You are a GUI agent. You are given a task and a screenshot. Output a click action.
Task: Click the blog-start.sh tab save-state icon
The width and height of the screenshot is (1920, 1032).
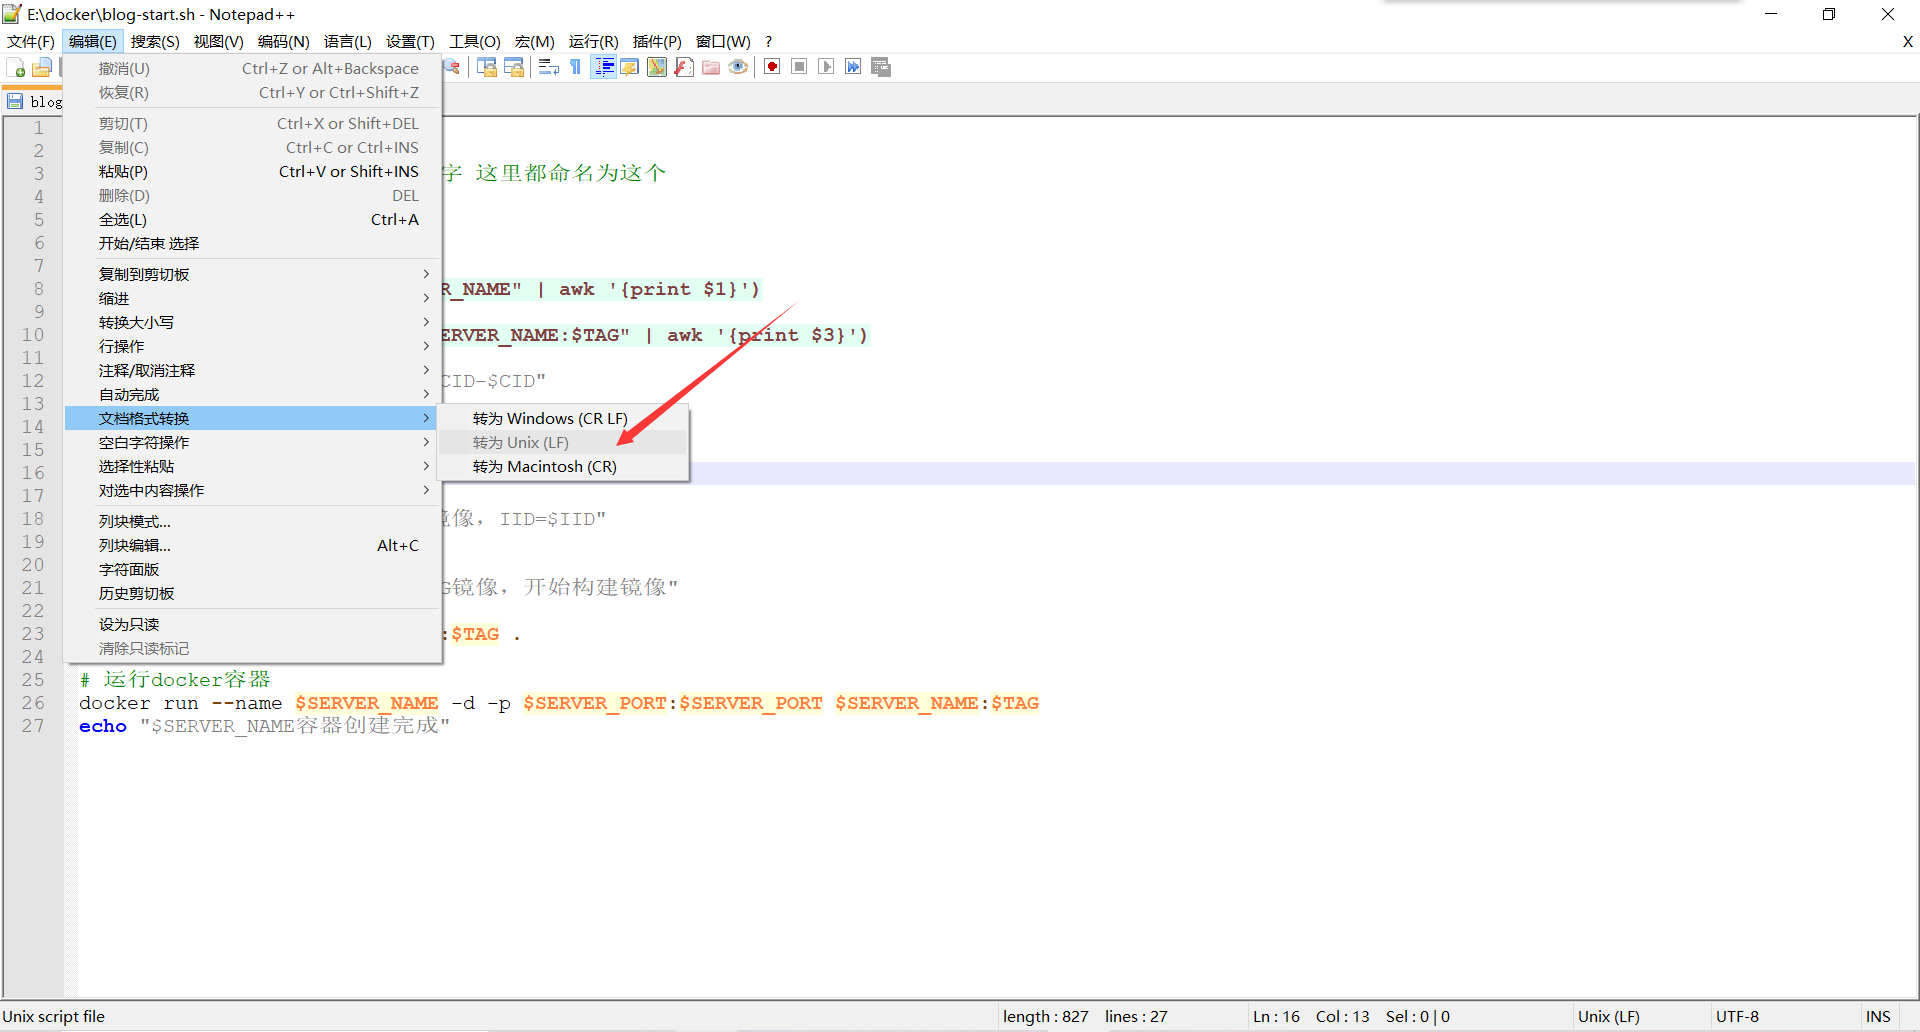pyautogui.click(x=15, y=101)
